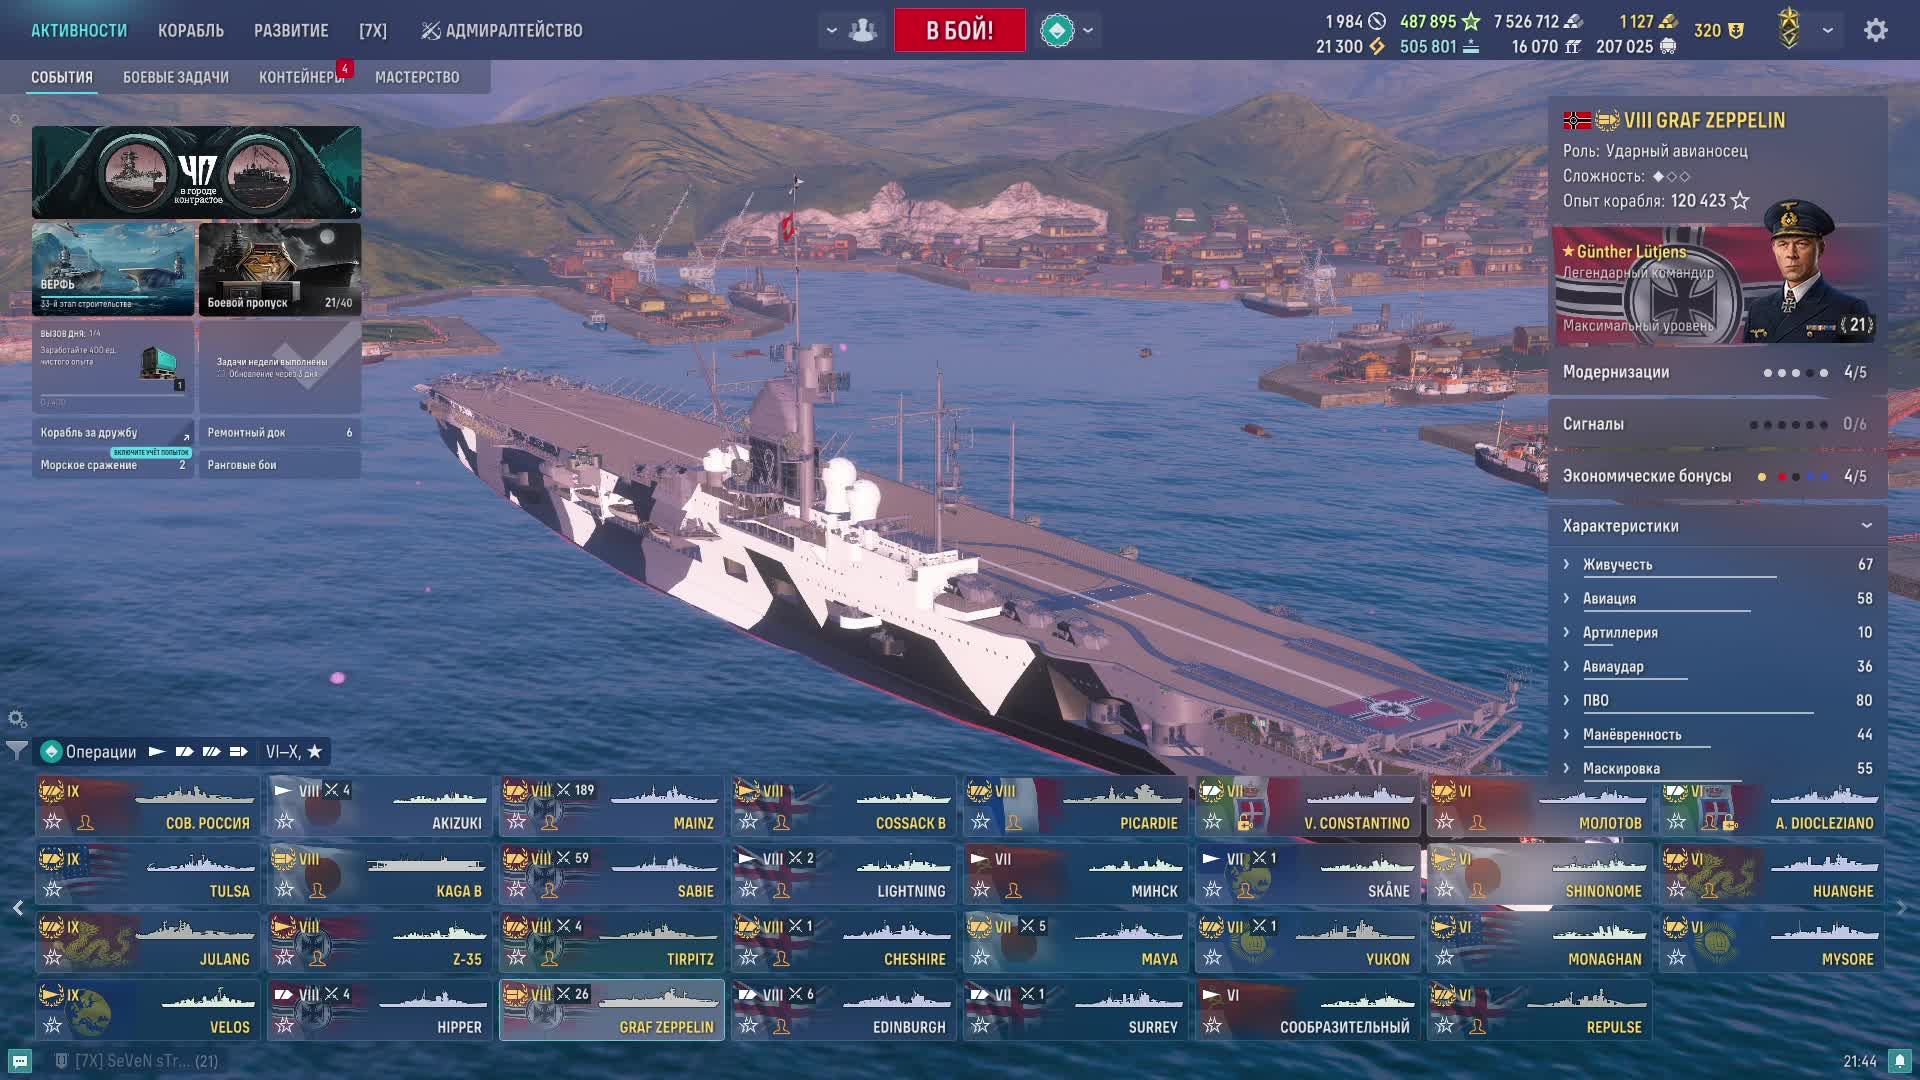Toggle favorite star on Tirpitz ship card
This screenshot has width=1920, height=1080.
click(x=517, y=957)
